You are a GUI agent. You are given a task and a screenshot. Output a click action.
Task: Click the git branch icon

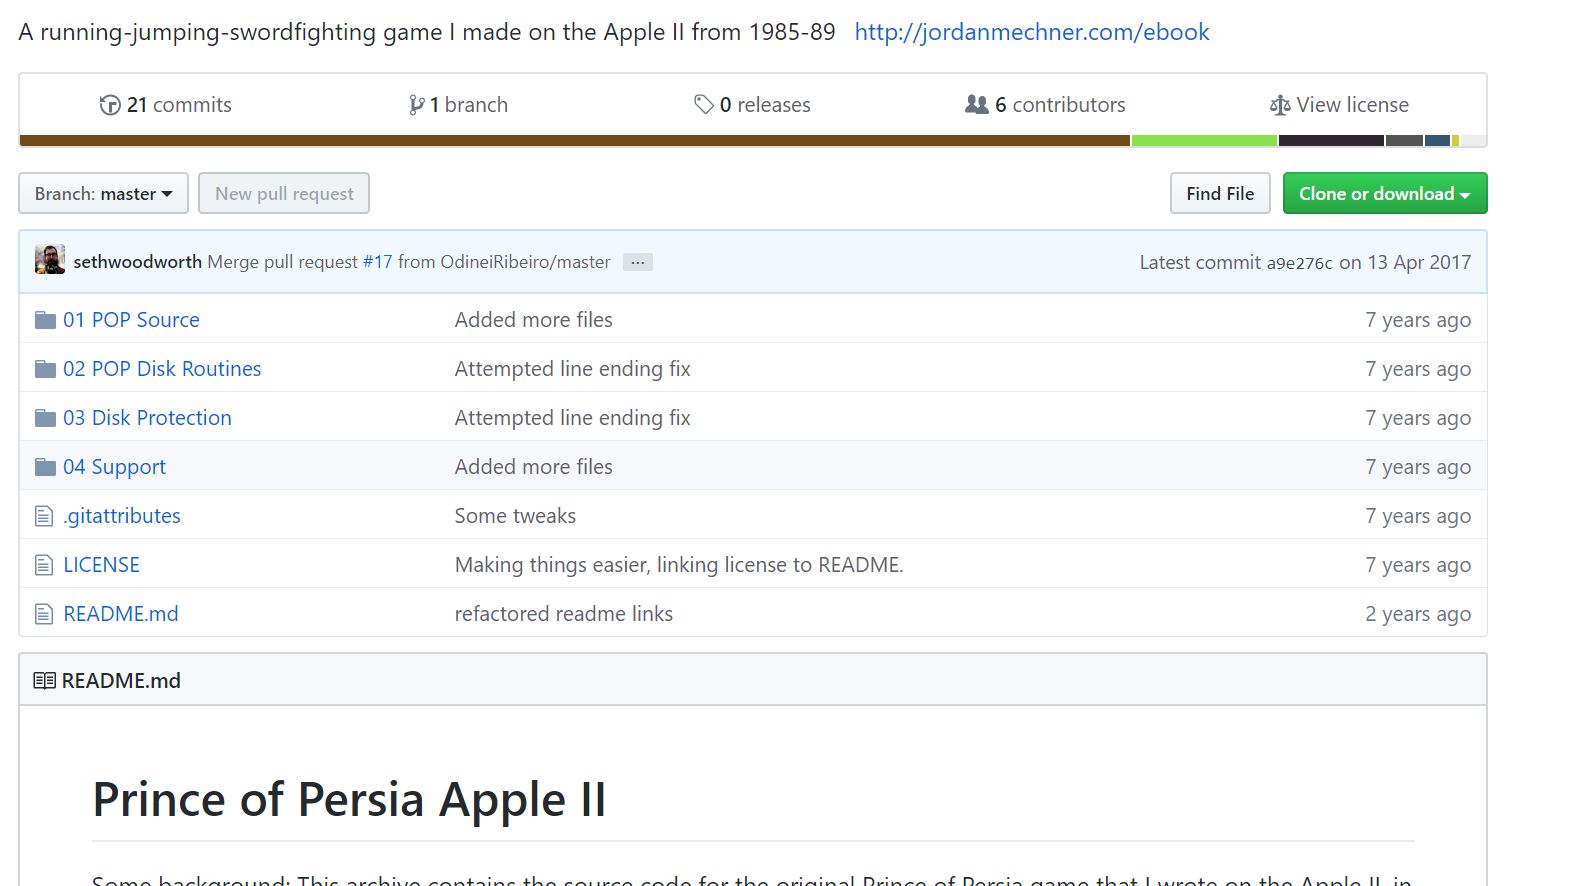point(416,105)
